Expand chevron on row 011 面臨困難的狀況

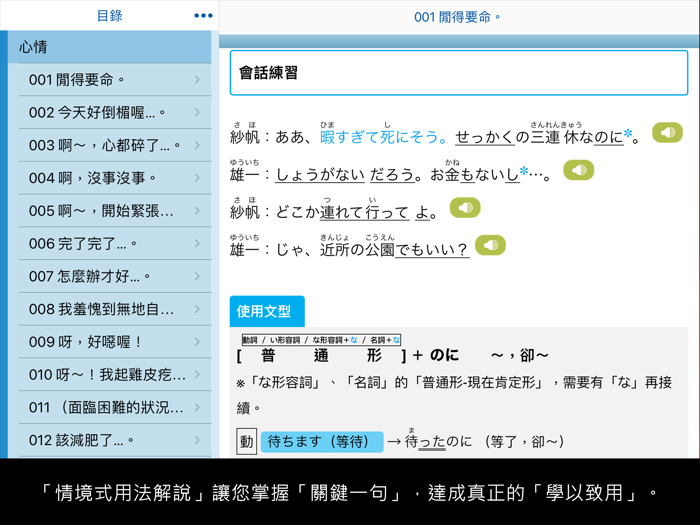pos(197,407)
